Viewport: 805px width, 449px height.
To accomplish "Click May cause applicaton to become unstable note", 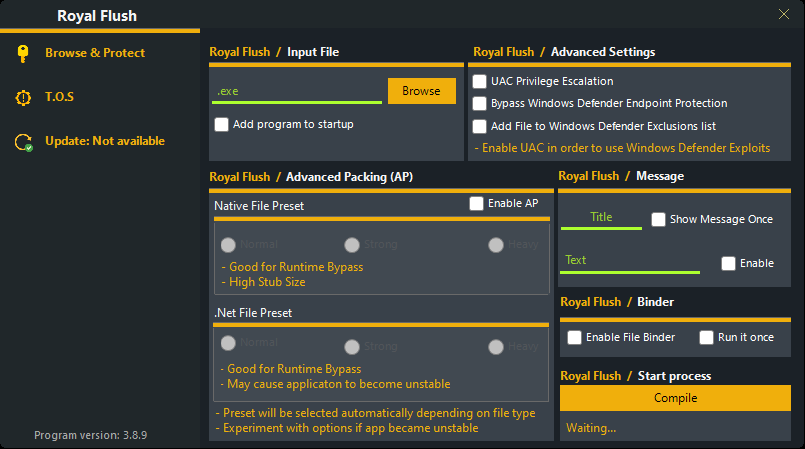I will point(336,384).
